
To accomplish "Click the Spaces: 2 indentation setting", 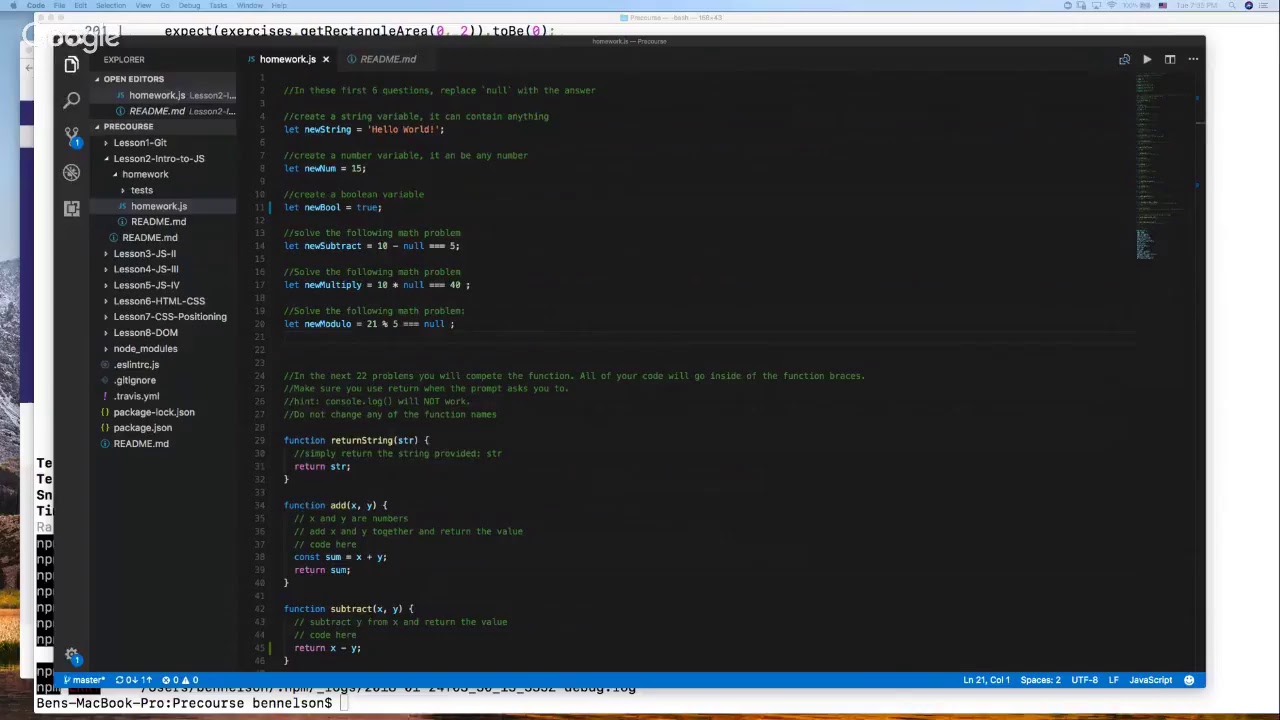I will tap(1040, 680).
